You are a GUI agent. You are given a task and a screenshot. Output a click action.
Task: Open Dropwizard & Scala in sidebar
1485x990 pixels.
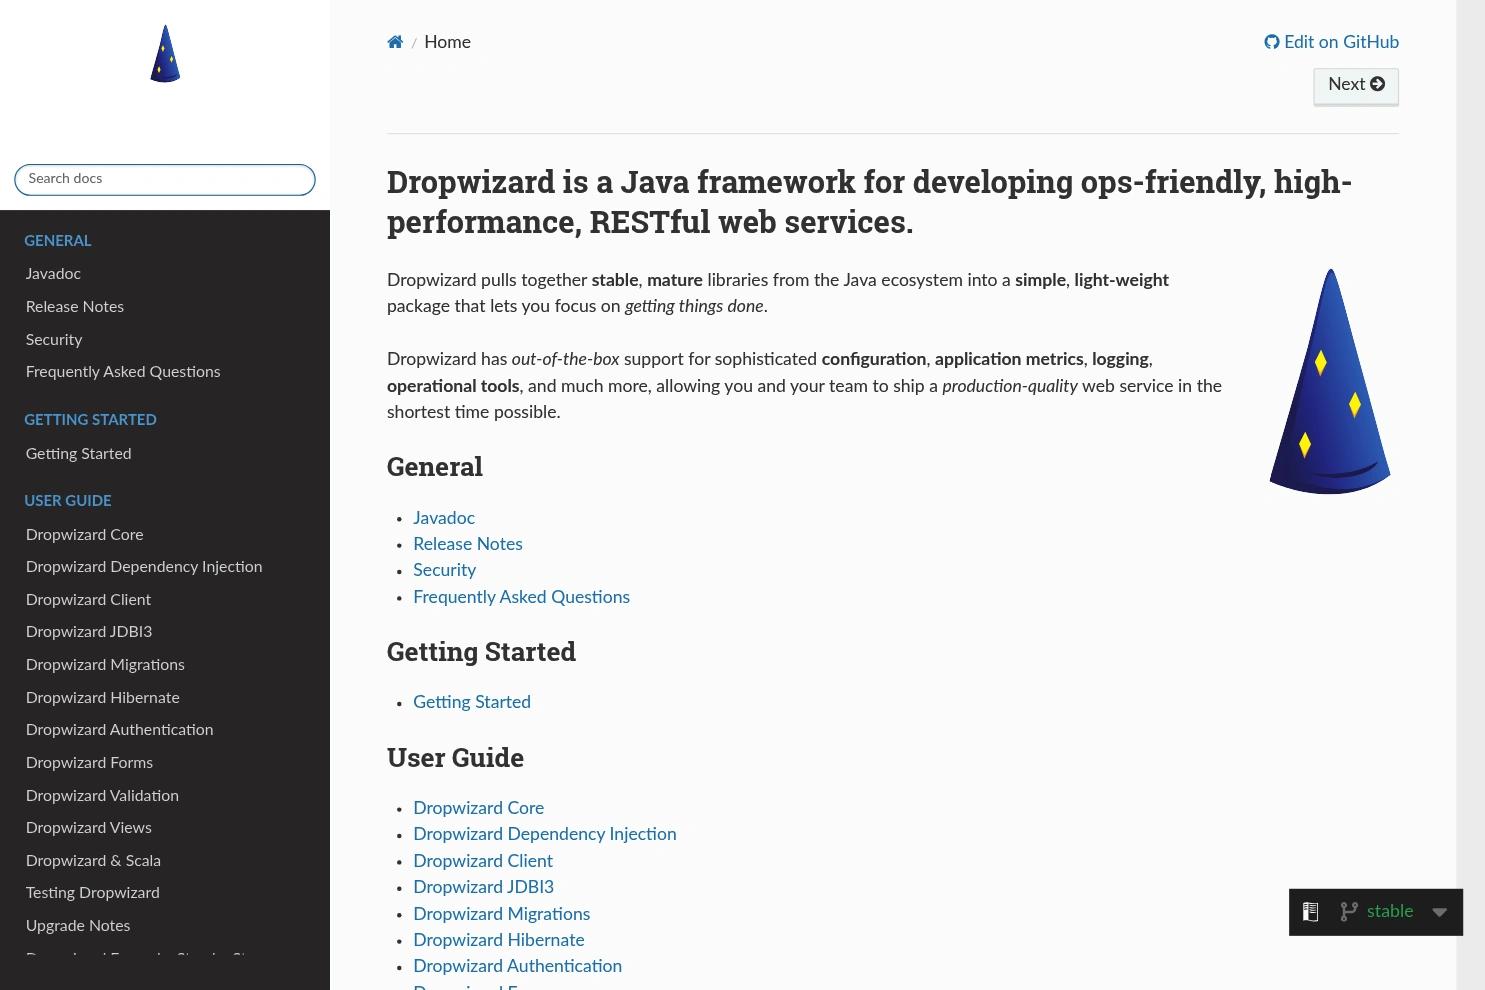pyautogui.click(x=93, y=861)
